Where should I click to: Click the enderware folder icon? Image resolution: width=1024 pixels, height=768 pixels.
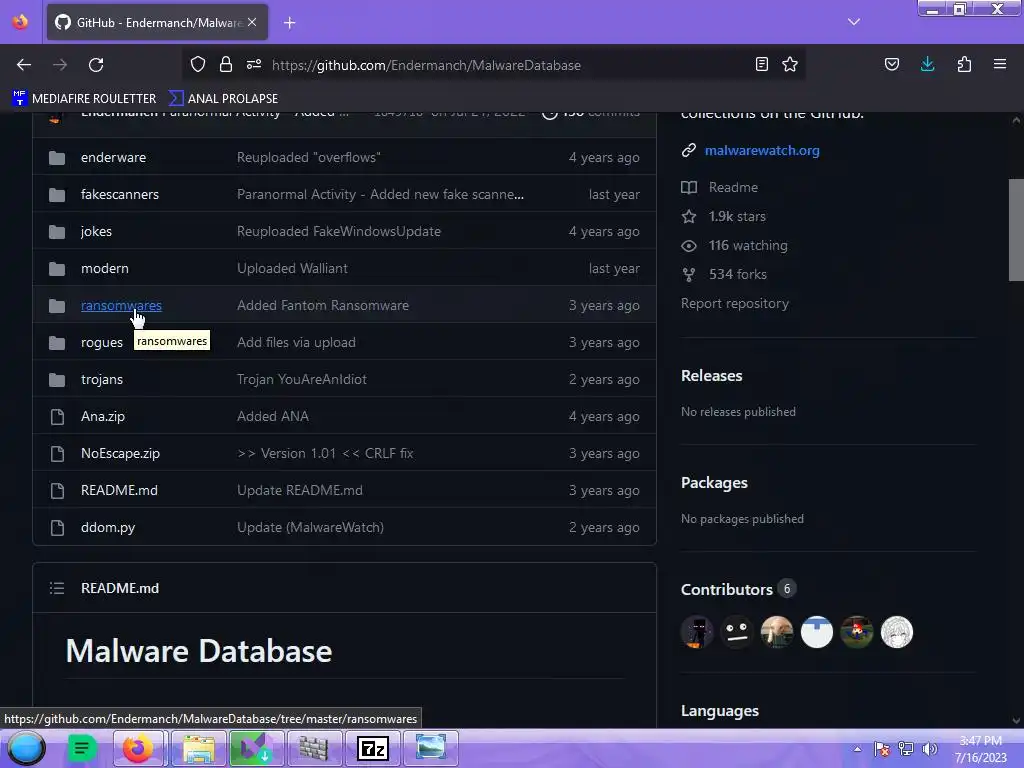coord(57,157)
